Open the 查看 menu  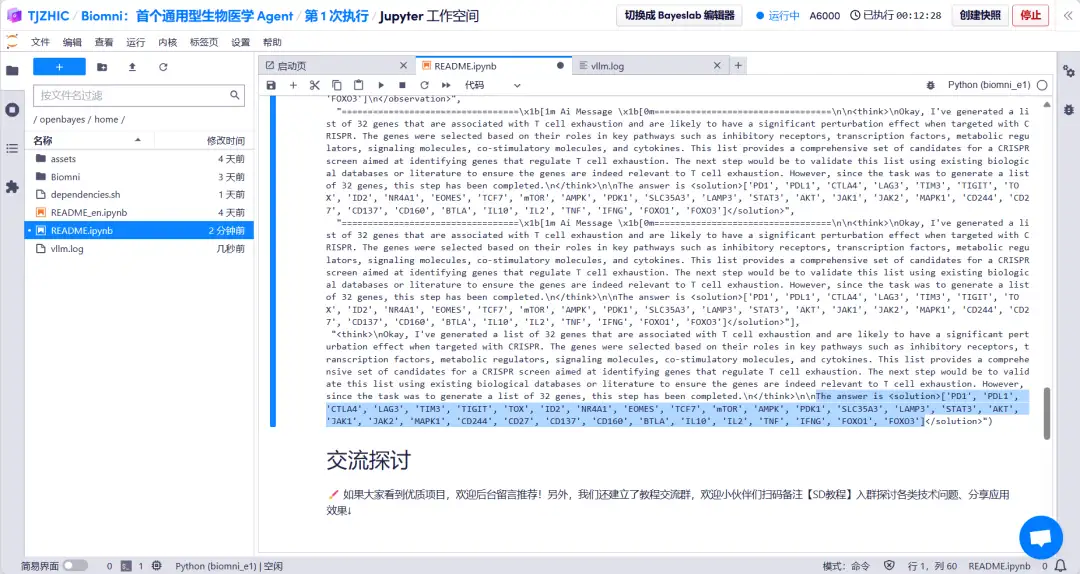(103, 42)
